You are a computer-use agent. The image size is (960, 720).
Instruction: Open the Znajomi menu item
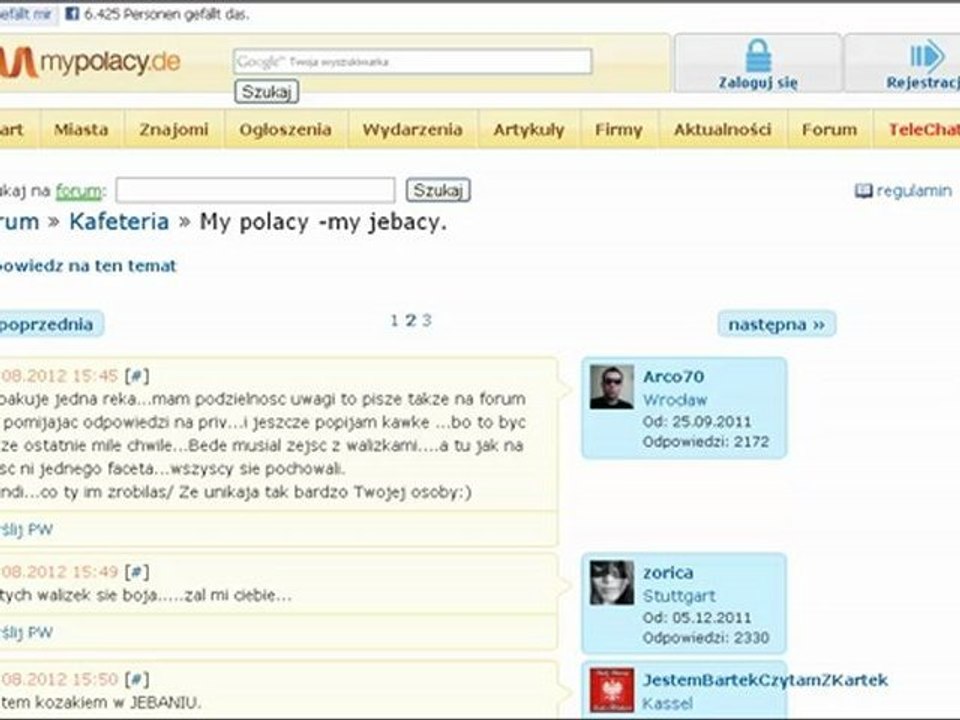174,130
